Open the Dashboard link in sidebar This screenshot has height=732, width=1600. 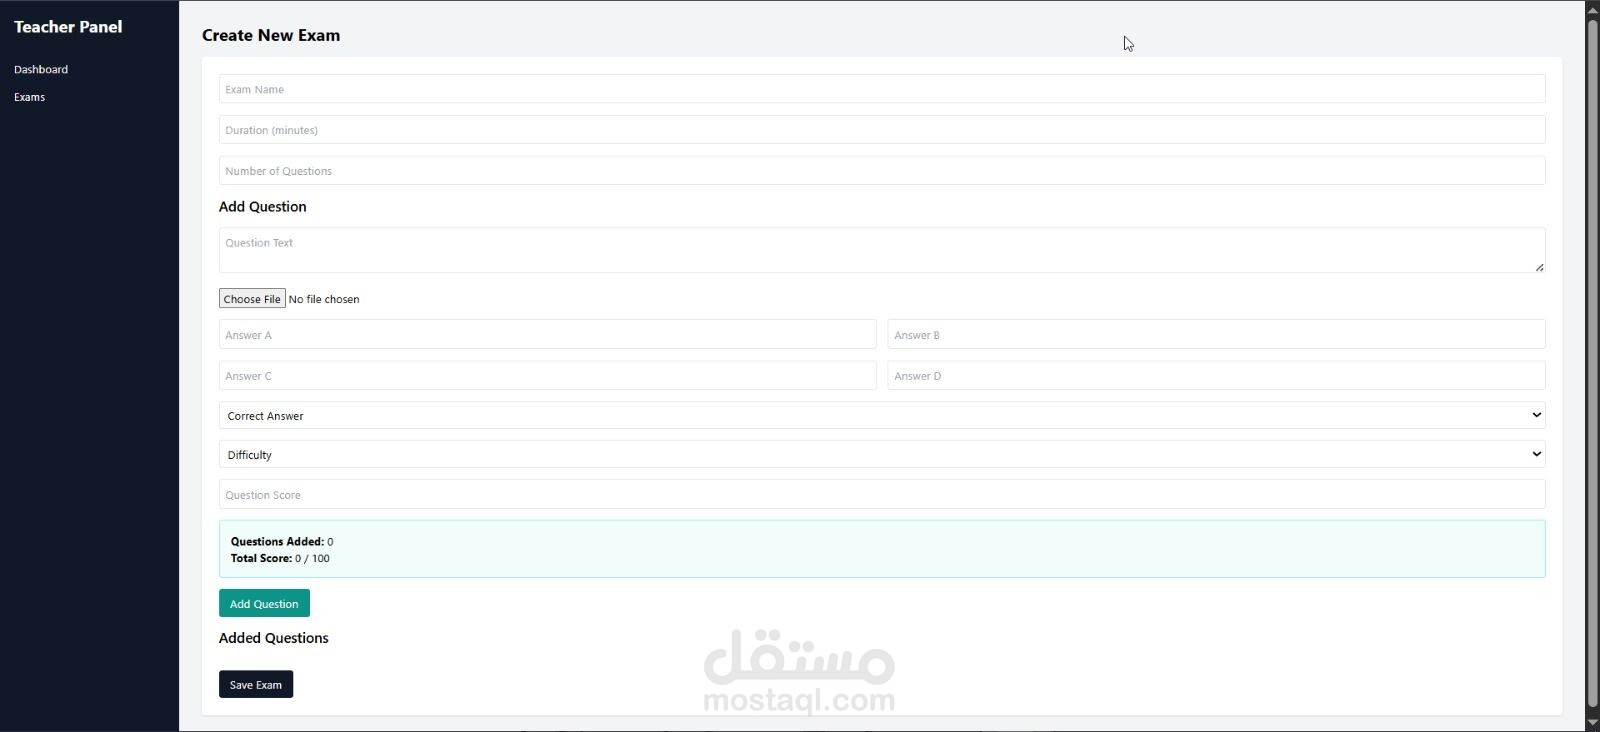[41, 69]
